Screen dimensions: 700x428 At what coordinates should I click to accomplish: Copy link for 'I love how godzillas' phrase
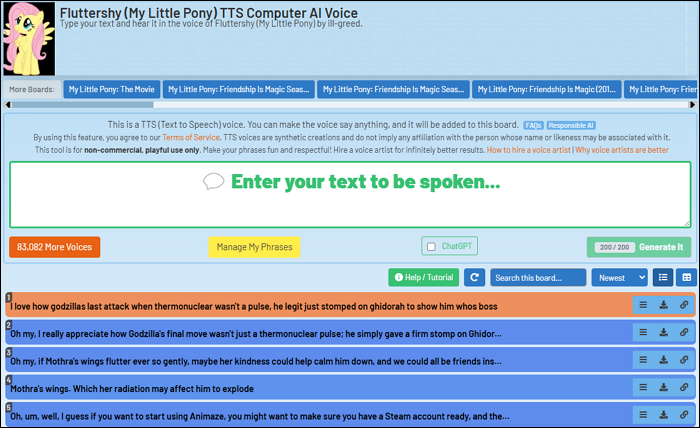pyautogui.click(x=684, y=305)
